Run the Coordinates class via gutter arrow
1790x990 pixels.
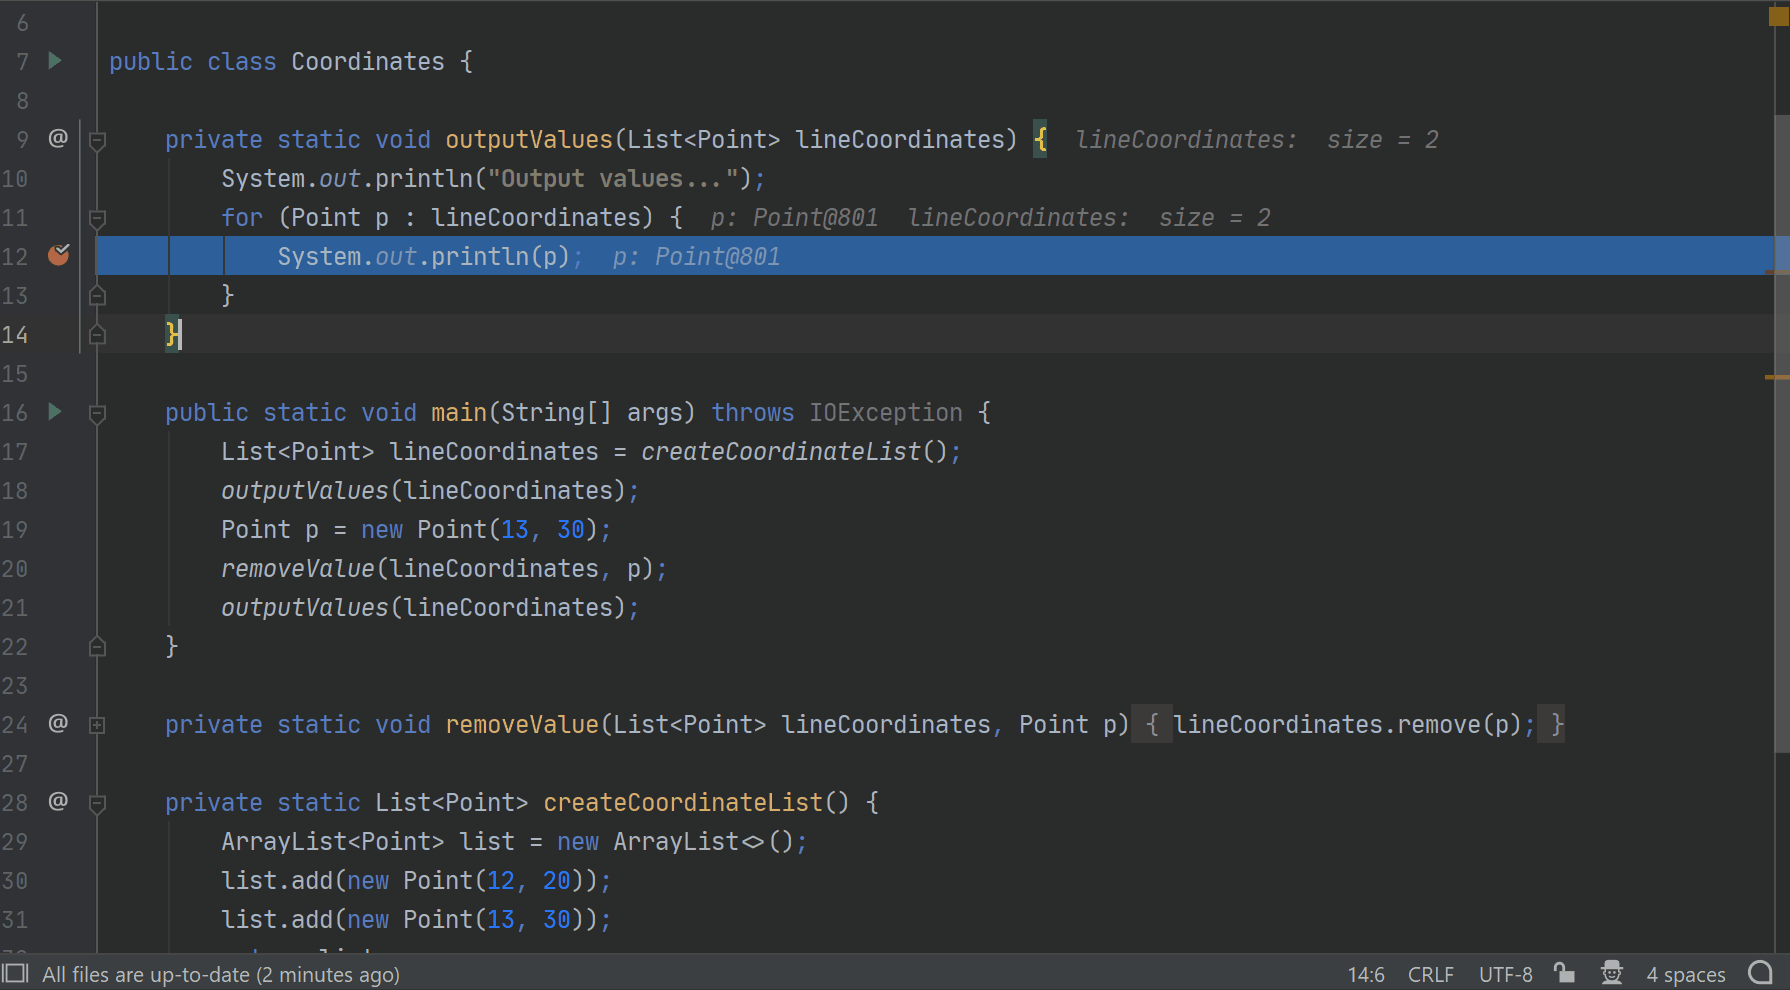pyautogui.click(x=54, y=61)
